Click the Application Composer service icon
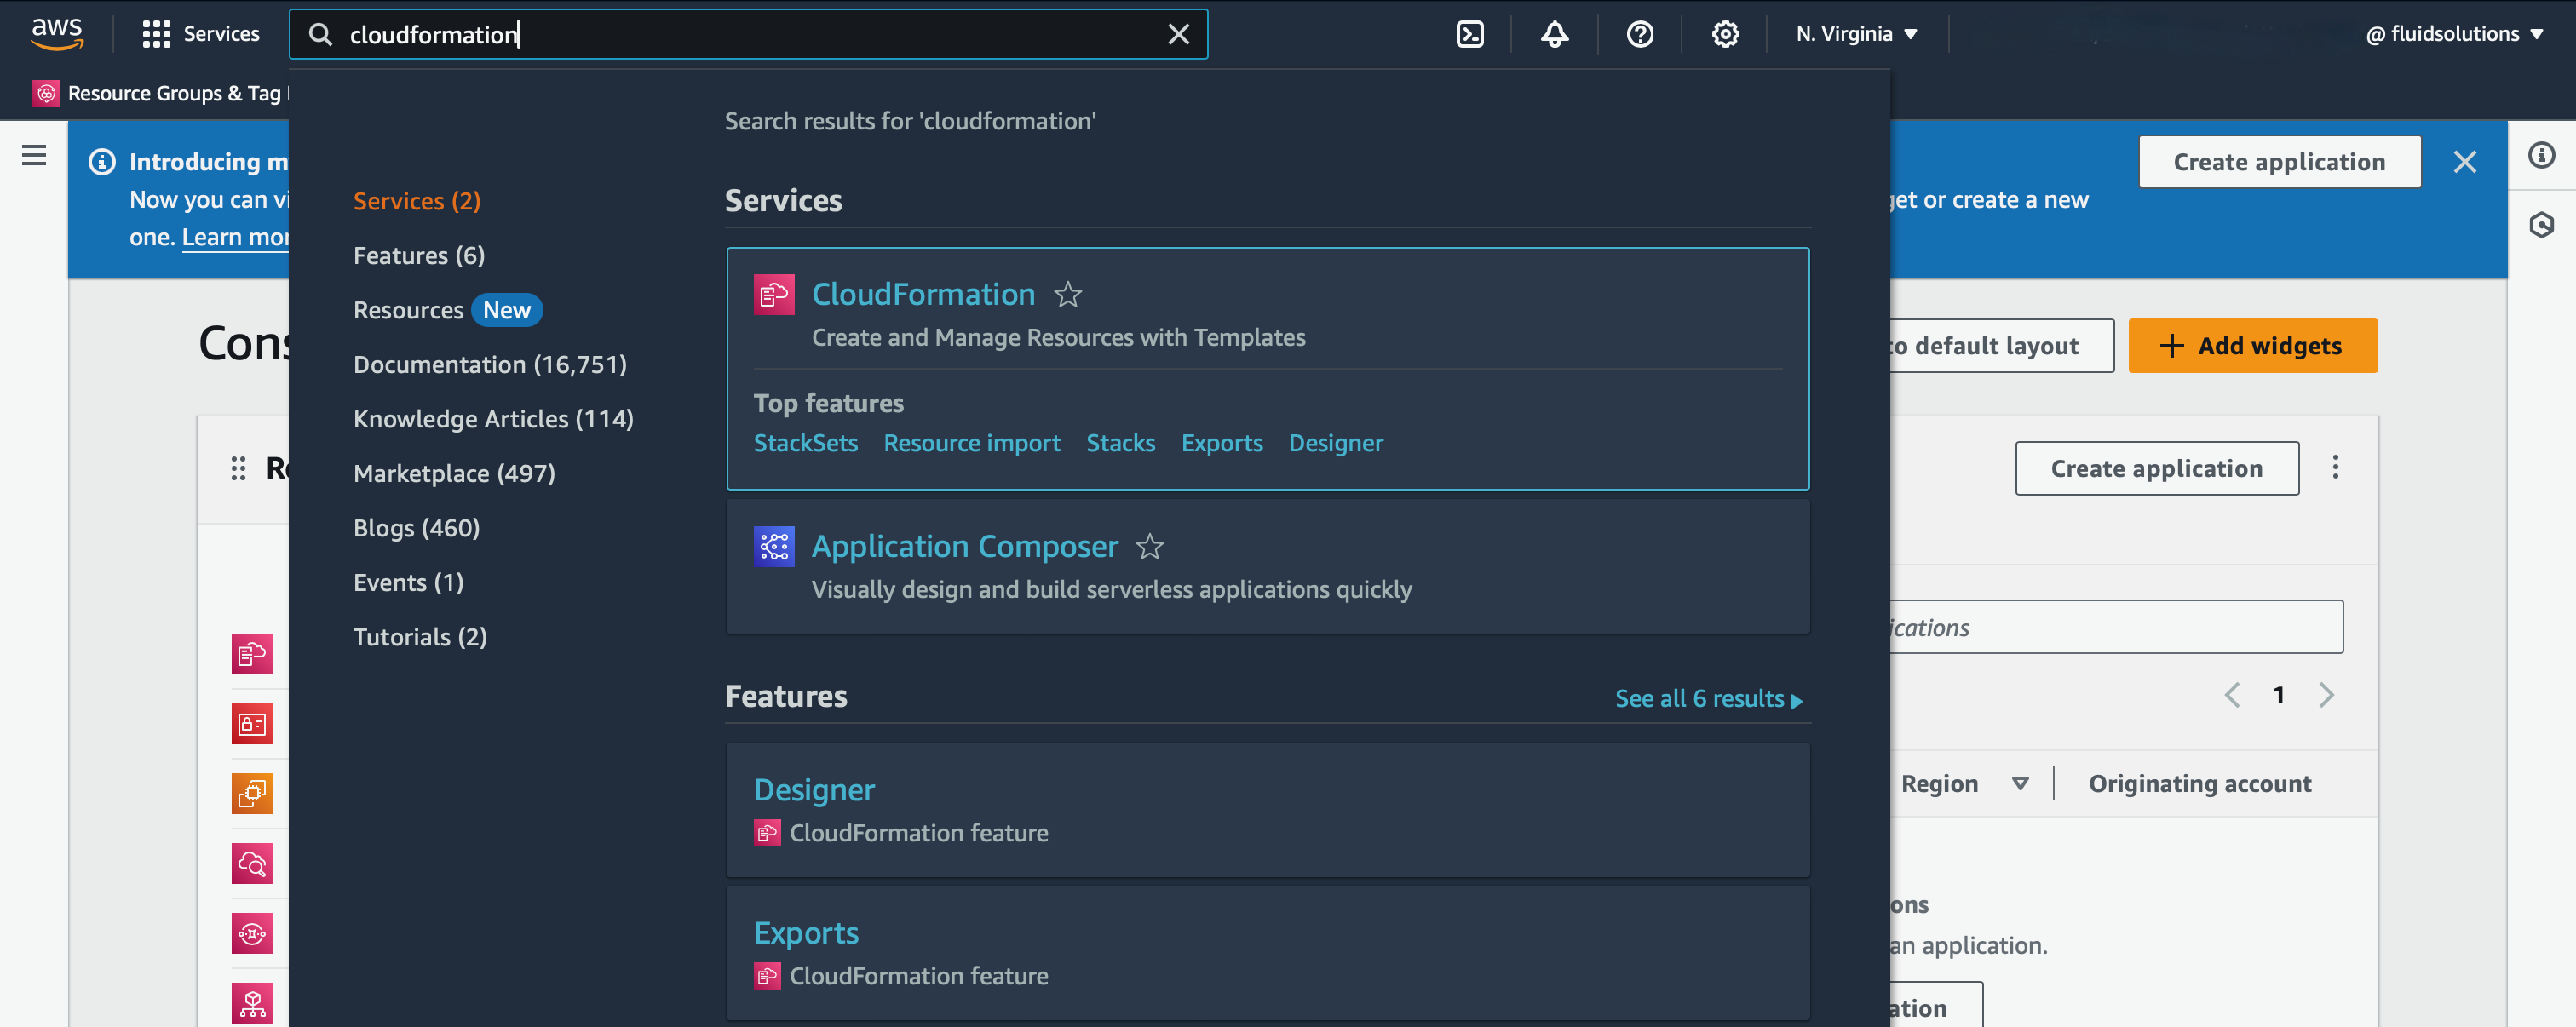Viewport: 2576px width, 1027px height. click(773, 546)
